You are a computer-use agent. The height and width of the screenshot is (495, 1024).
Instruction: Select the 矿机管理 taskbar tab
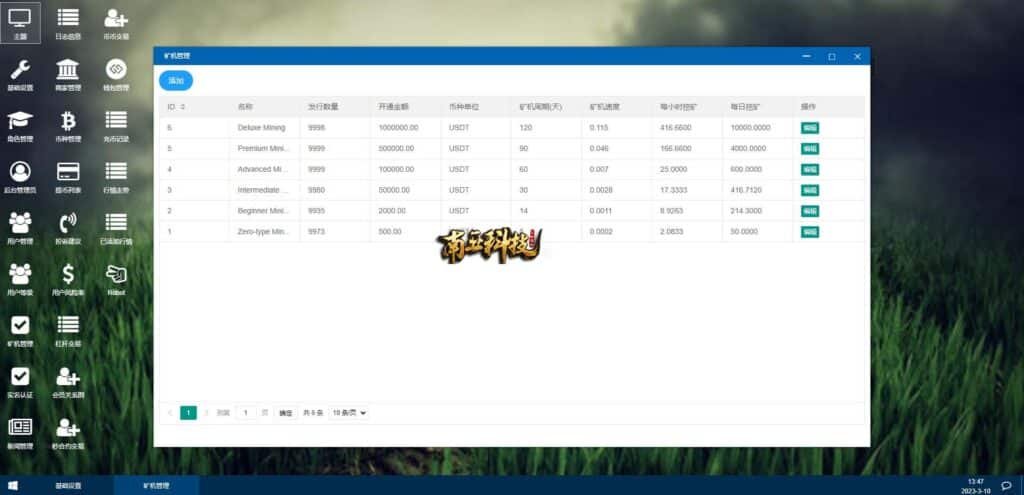pyautogui.click(x=156, y=485)
